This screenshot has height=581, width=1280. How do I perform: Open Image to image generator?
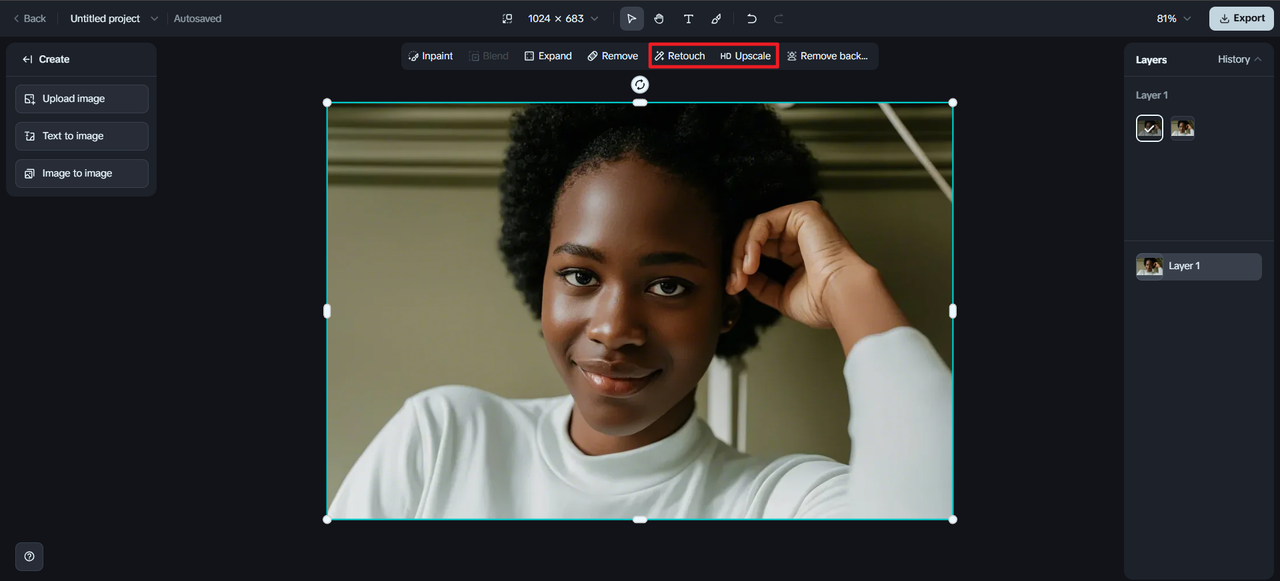point(82,173)
